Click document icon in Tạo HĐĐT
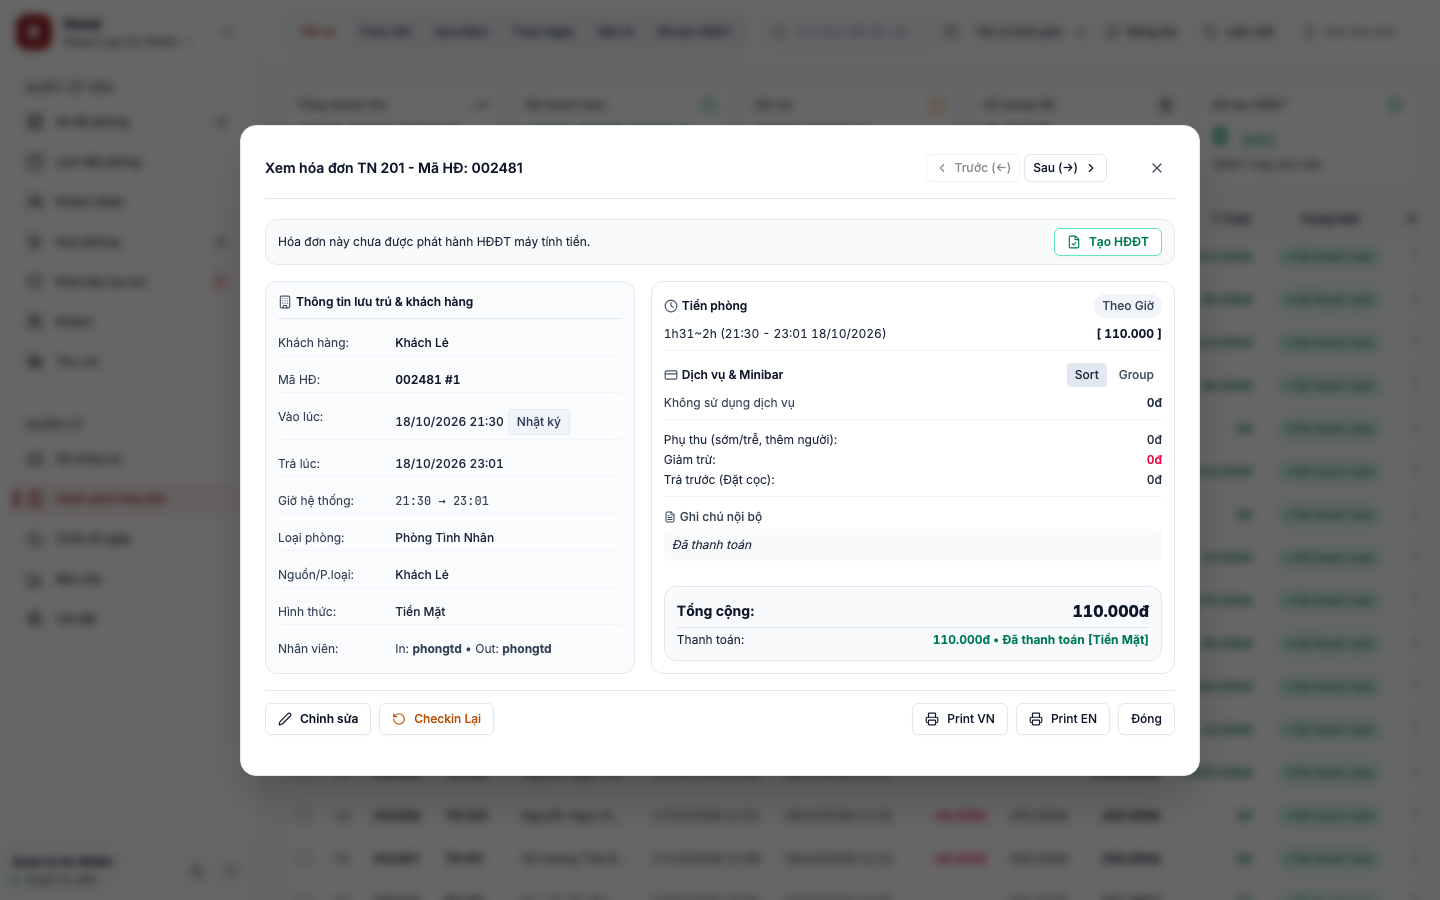The height and width of the screenshot is (900, 1440). (1074, 242)
